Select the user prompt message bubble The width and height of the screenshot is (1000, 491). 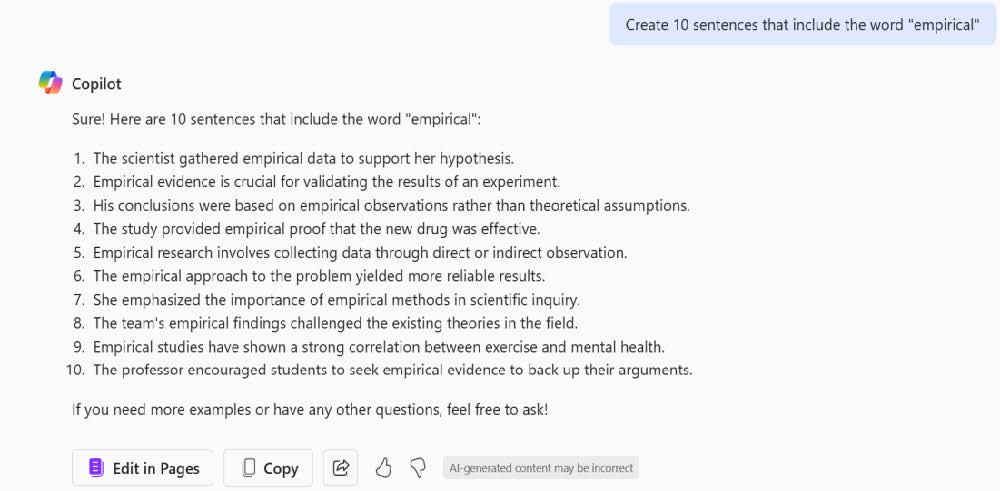(802, 24)
